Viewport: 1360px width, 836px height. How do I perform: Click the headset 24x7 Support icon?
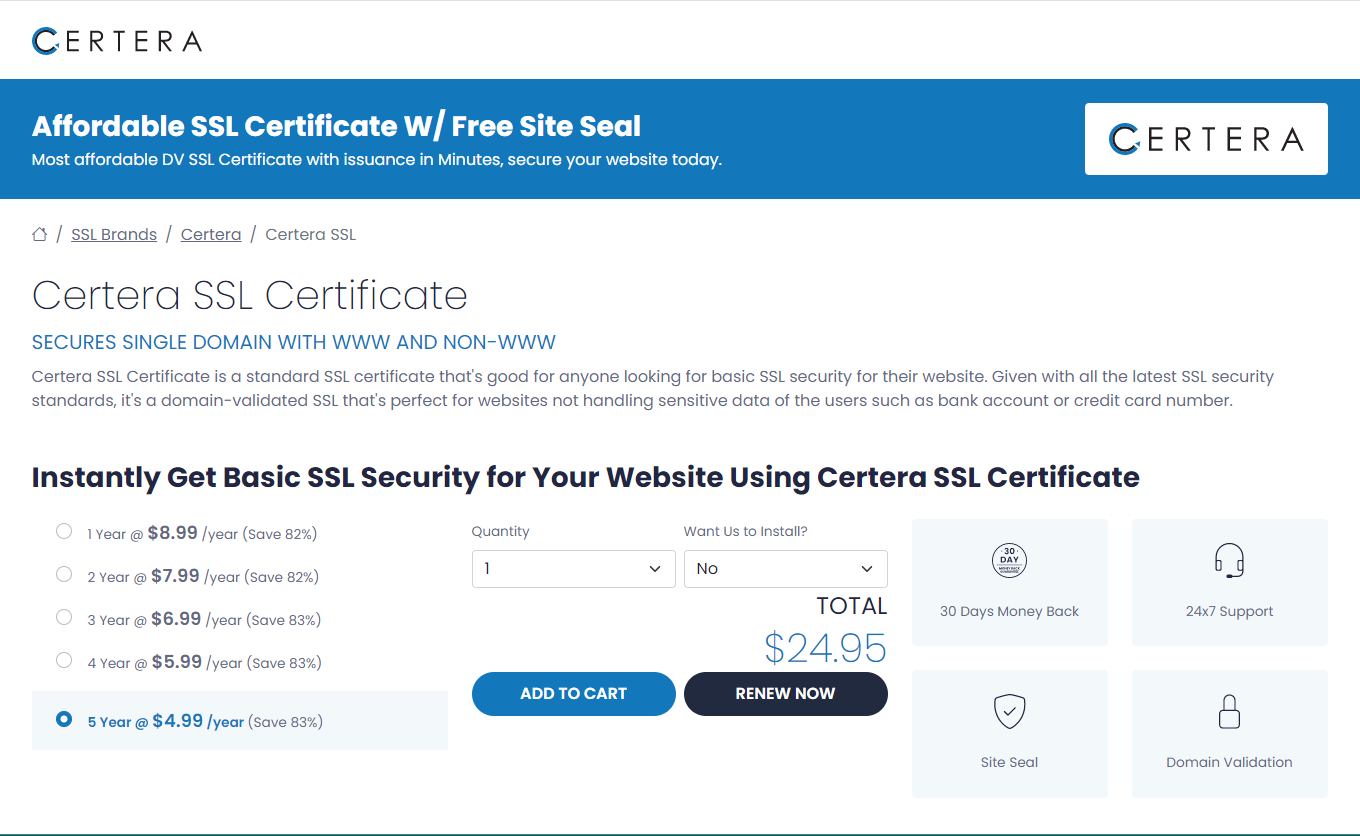tap(1229, 560)
